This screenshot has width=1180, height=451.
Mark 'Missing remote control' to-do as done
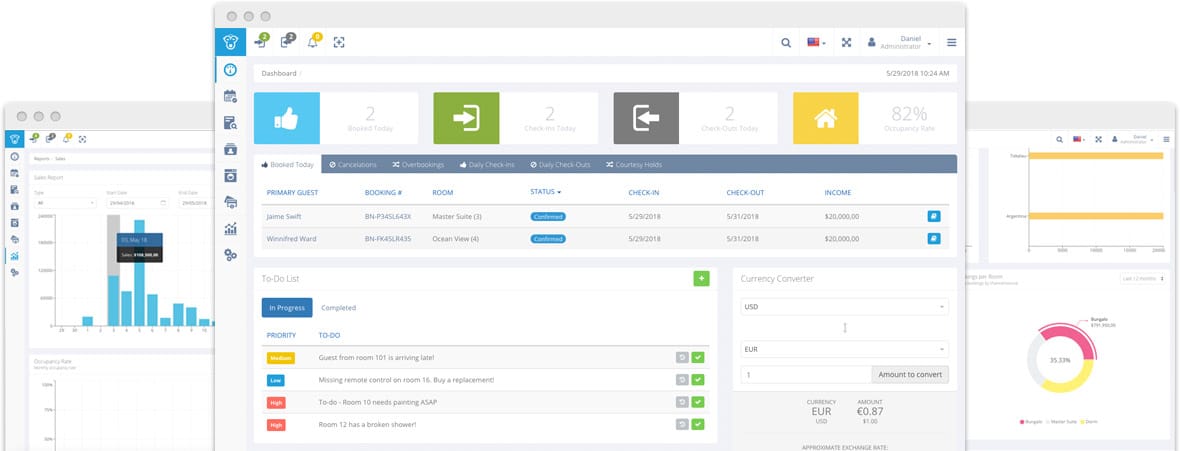point(698,379)
